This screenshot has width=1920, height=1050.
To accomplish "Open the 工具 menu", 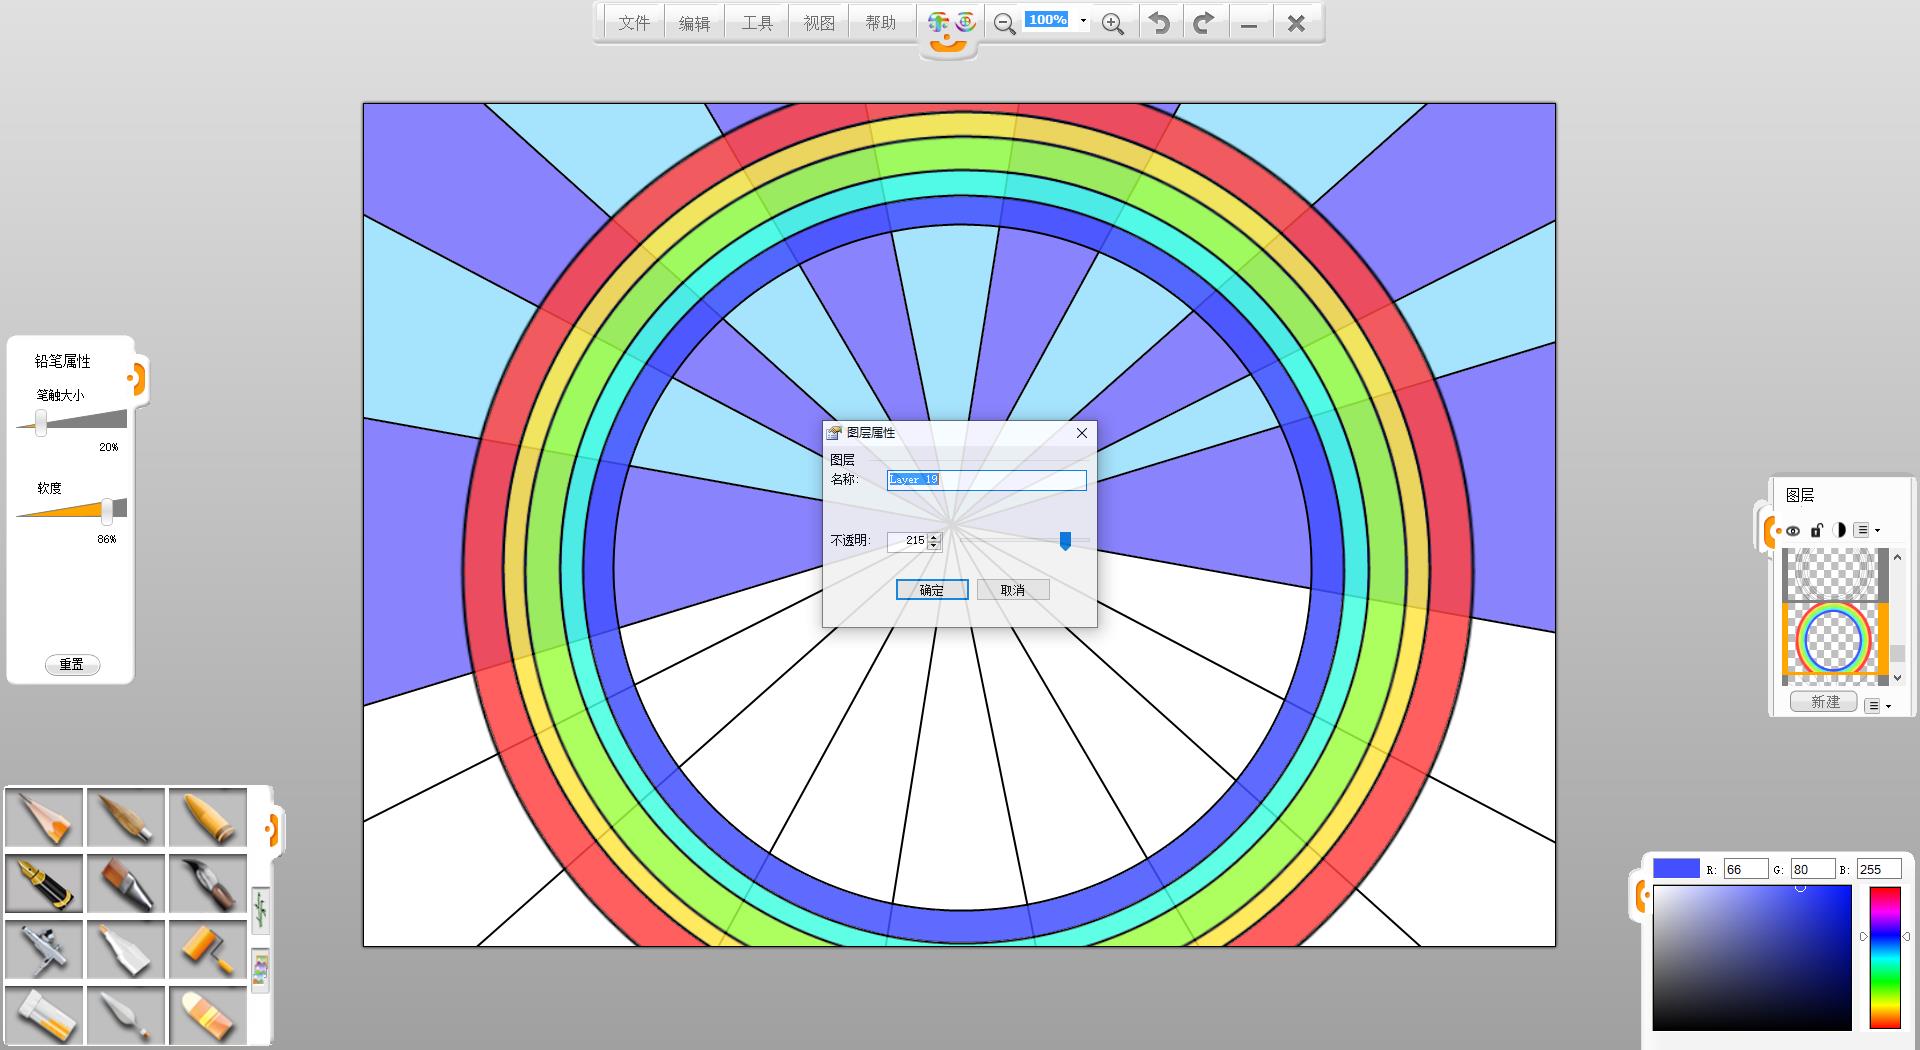I will click(x=757, y=23).
